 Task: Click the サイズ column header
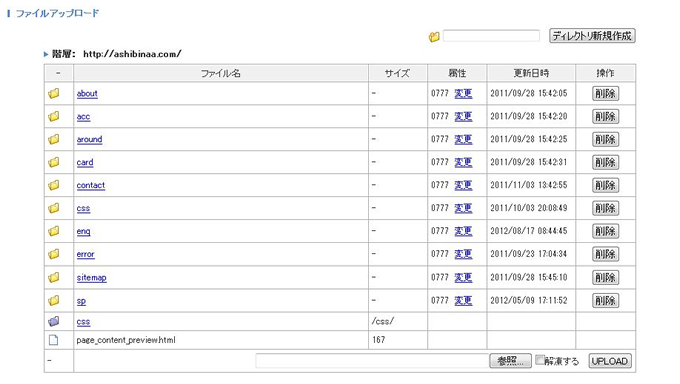[x=398, y=73]
